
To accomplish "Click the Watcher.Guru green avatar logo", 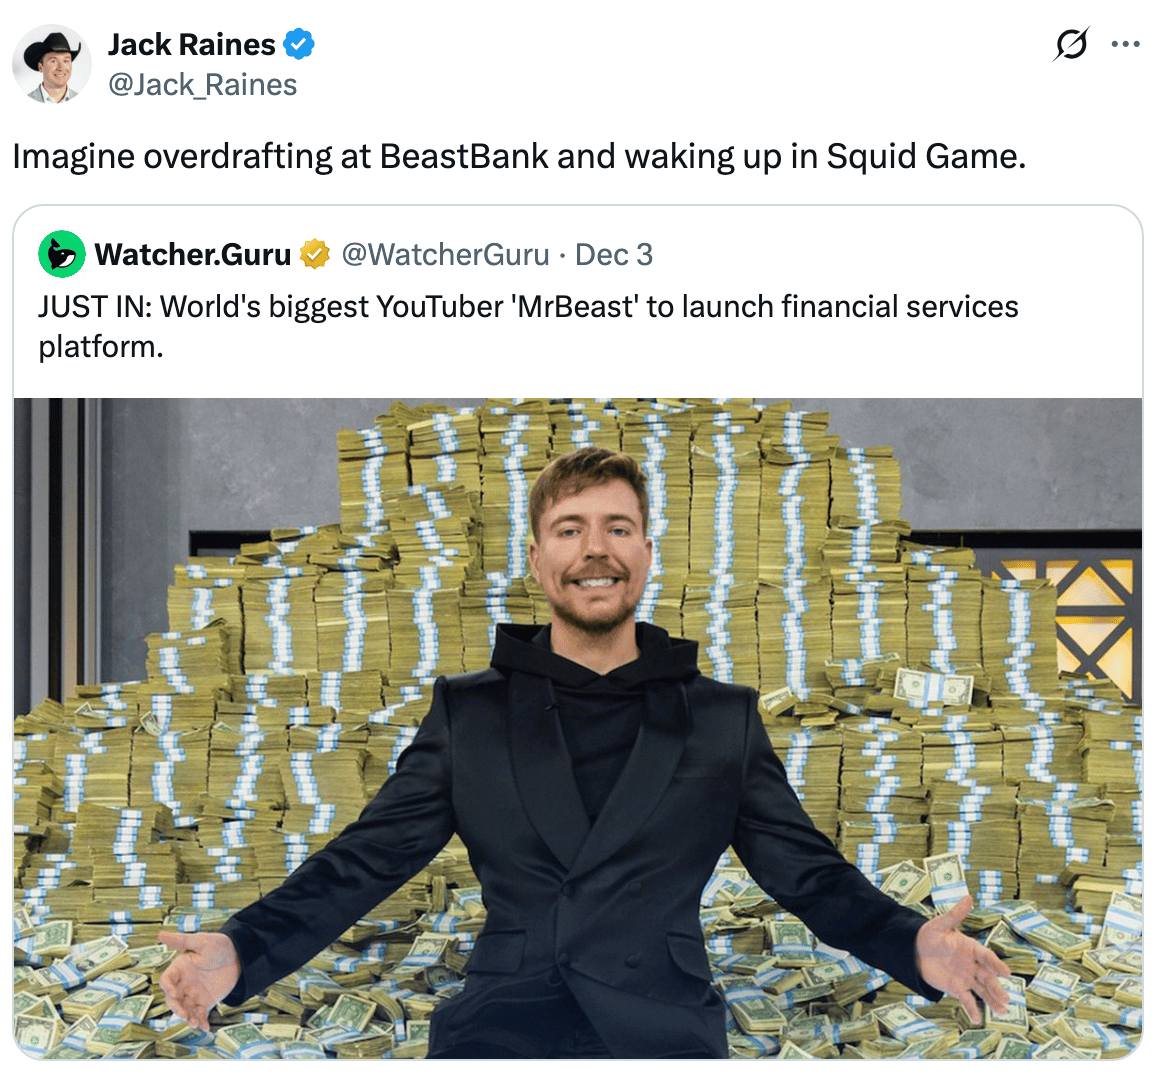I will (62, 254).
